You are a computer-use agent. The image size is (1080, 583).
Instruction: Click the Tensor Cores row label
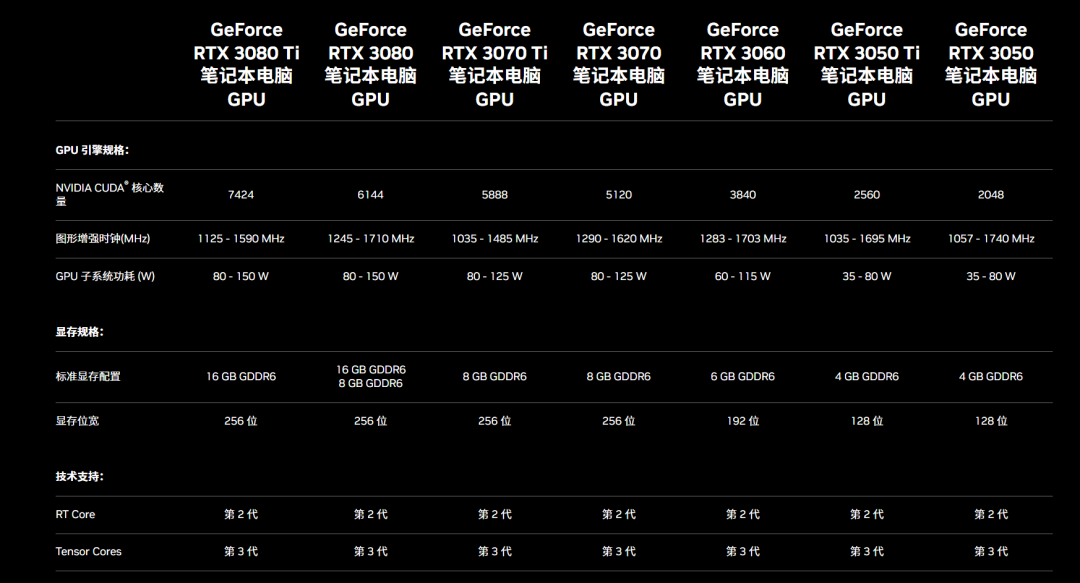[88, 551]
